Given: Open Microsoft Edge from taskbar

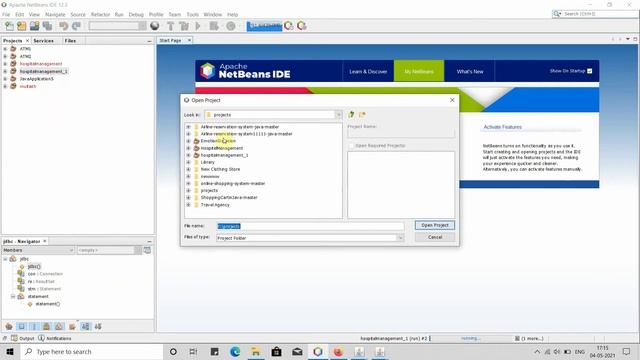Looking at the screenshot, I should pyautogui.click(x=235, y=352).
